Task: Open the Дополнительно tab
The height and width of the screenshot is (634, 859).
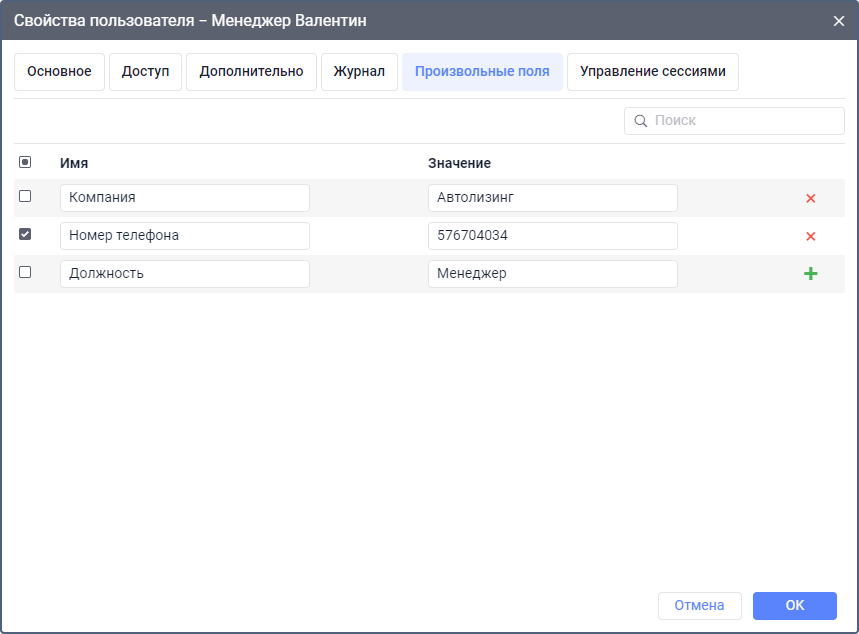Action: point(251,72)
